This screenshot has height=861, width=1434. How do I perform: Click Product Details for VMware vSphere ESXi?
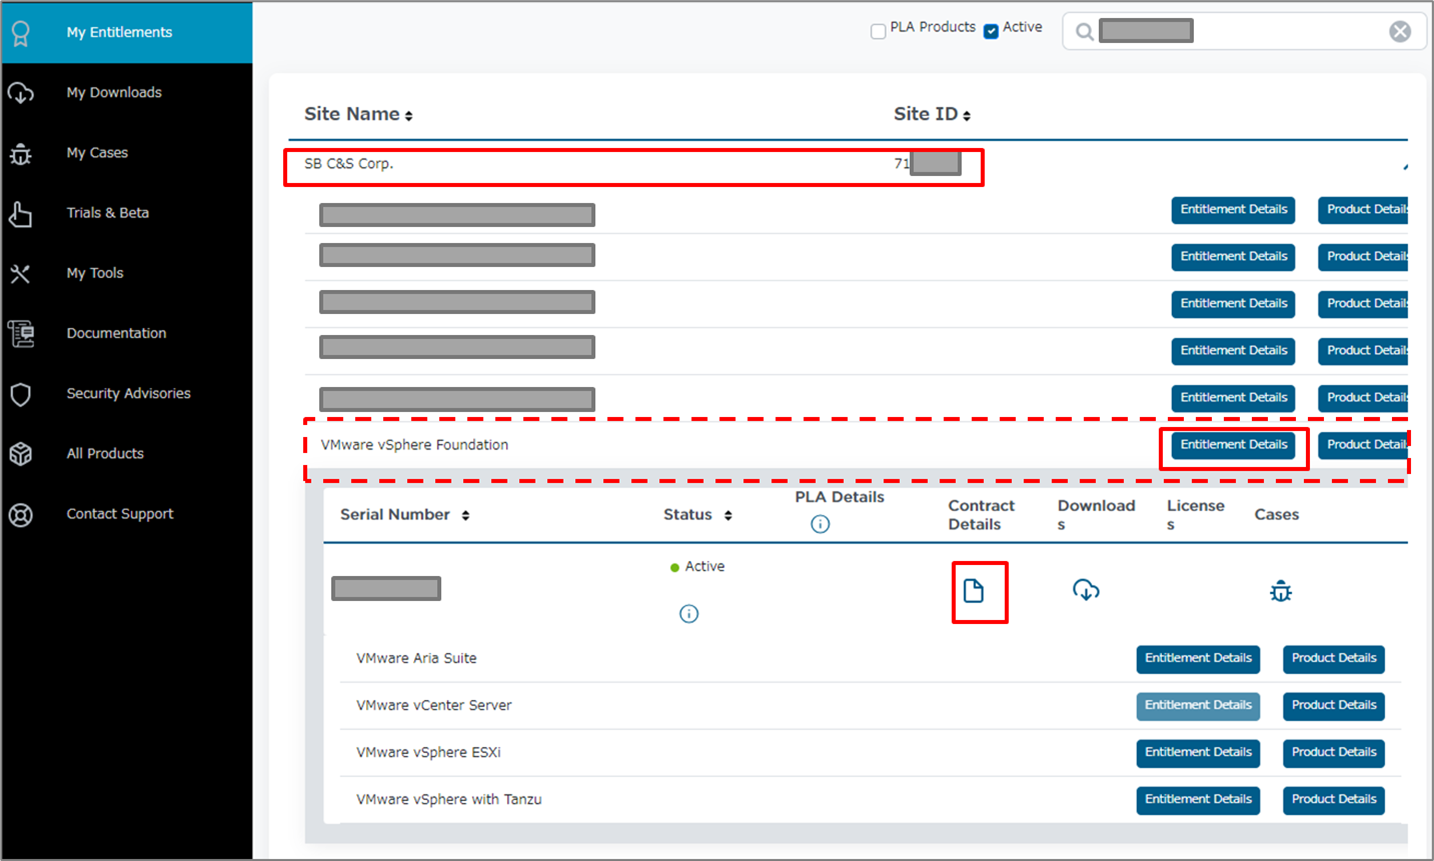[1334, 753]
